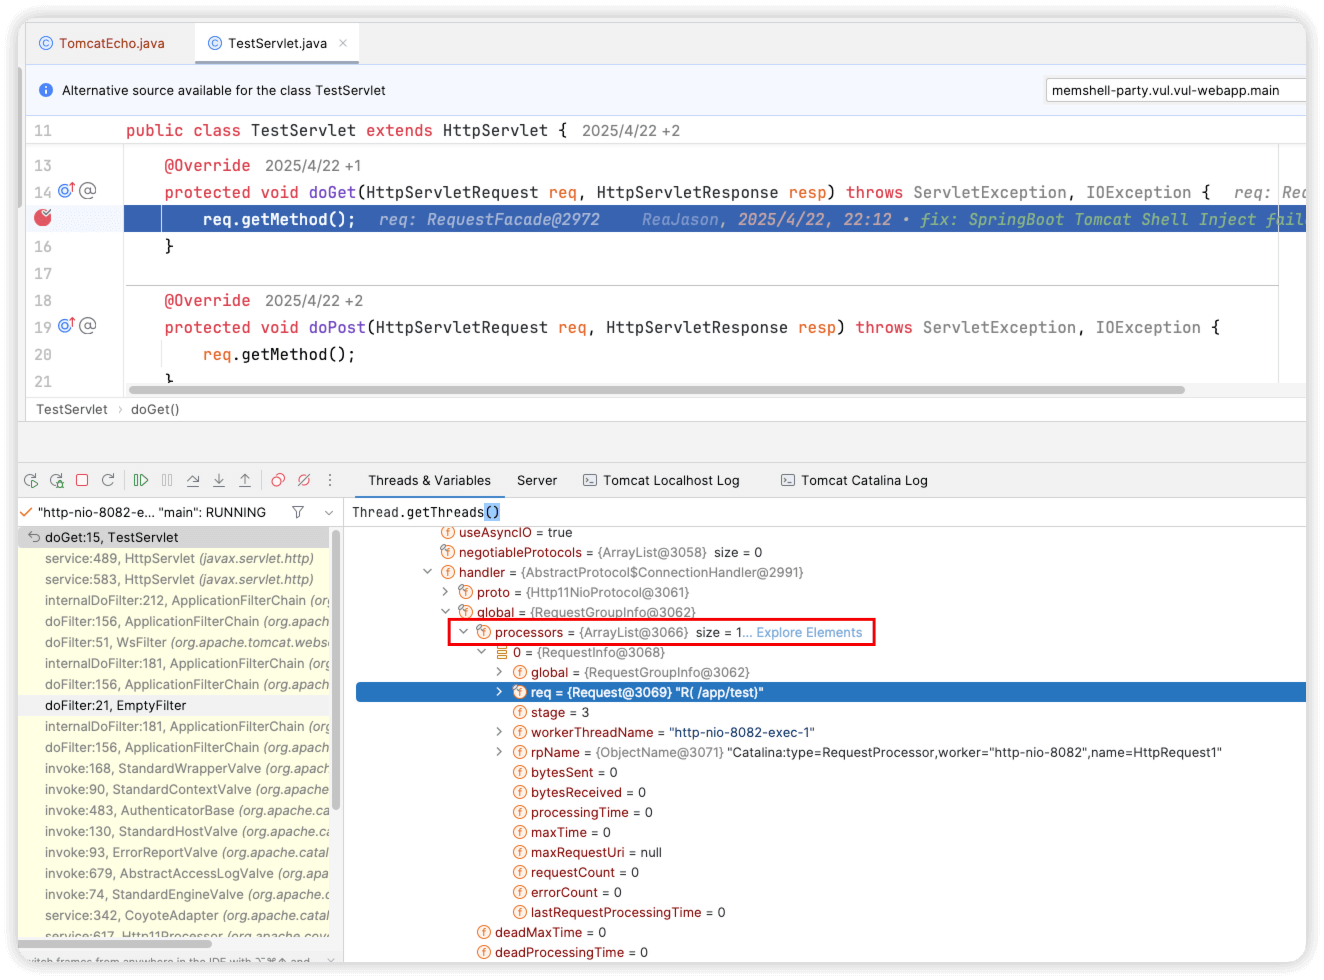Open View Breakpoints with the red circles icon
1324x980 pixels.
[x=278, y=480]
